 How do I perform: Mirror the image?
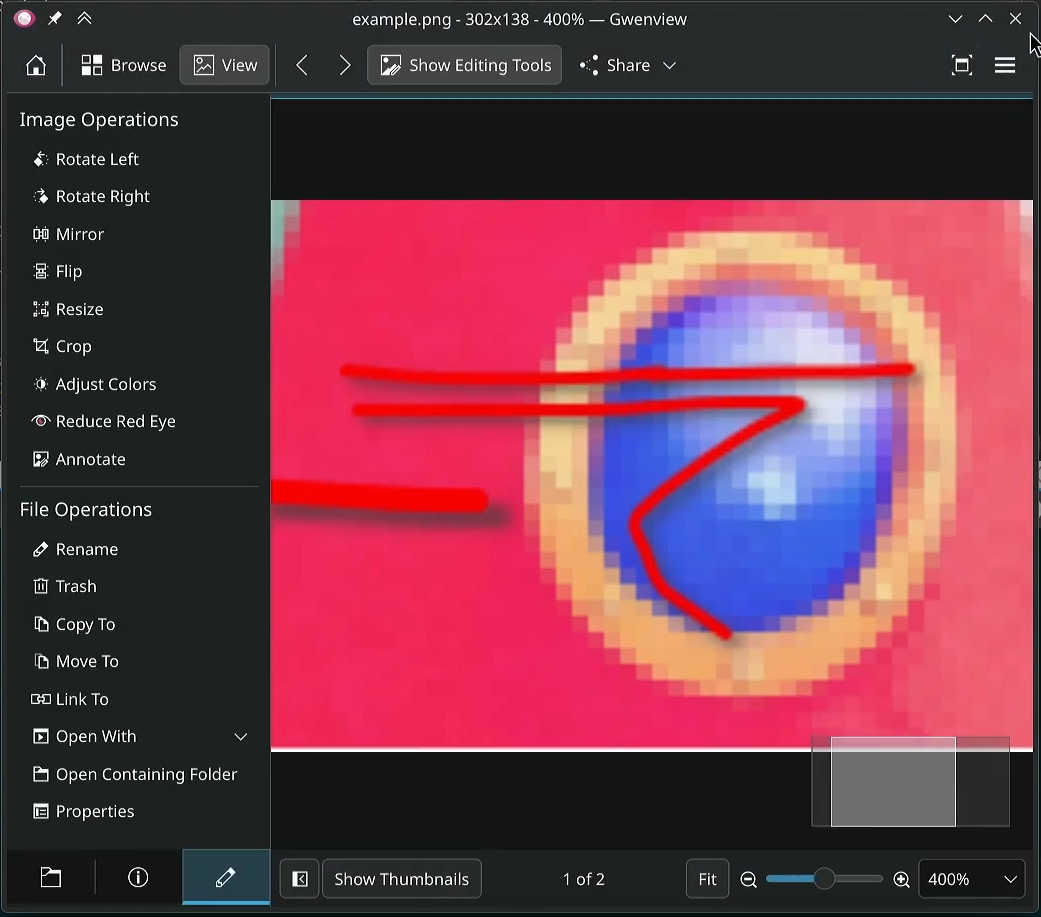(68, 234)
